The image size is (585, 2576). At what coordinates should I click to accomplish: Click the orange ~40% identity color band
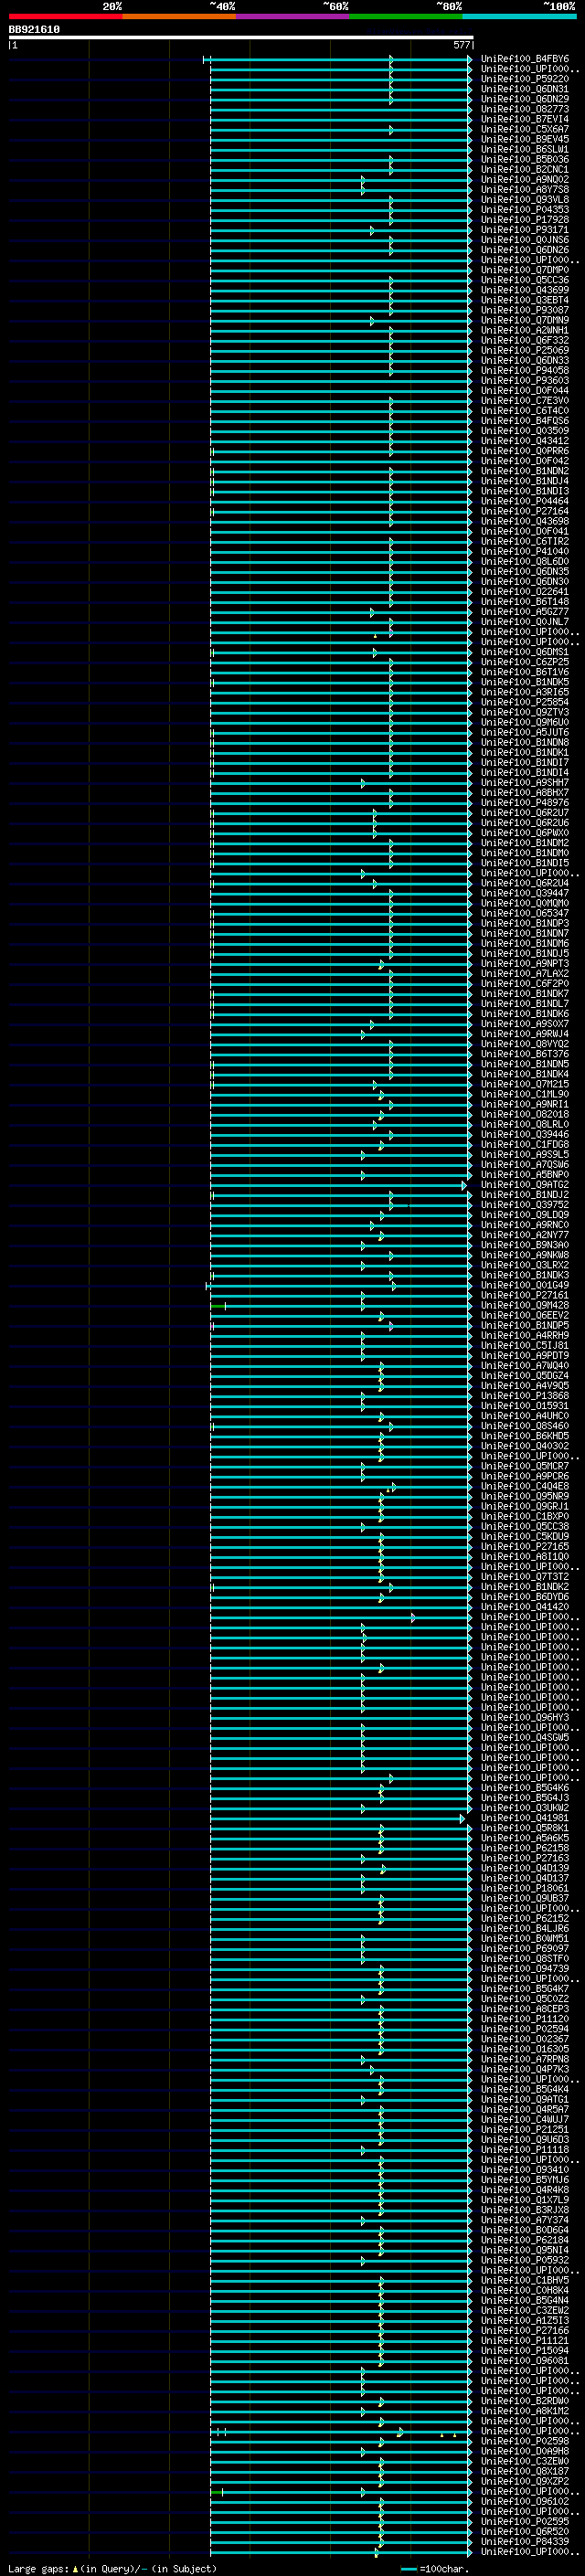[179, 16]
